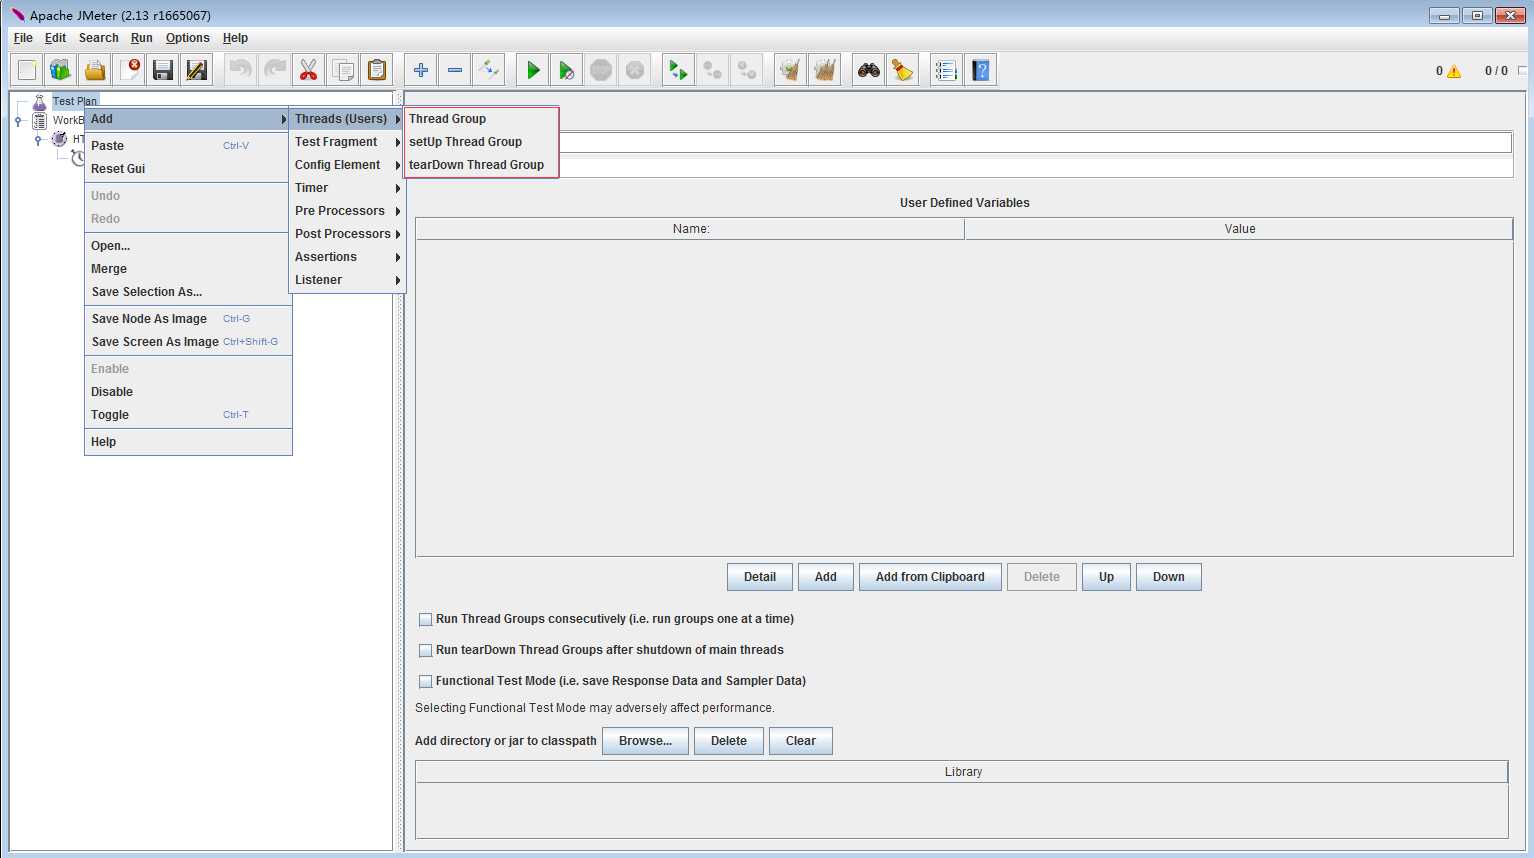
Task: Open the Function Helper dialog icon
Action: (947, 70)
